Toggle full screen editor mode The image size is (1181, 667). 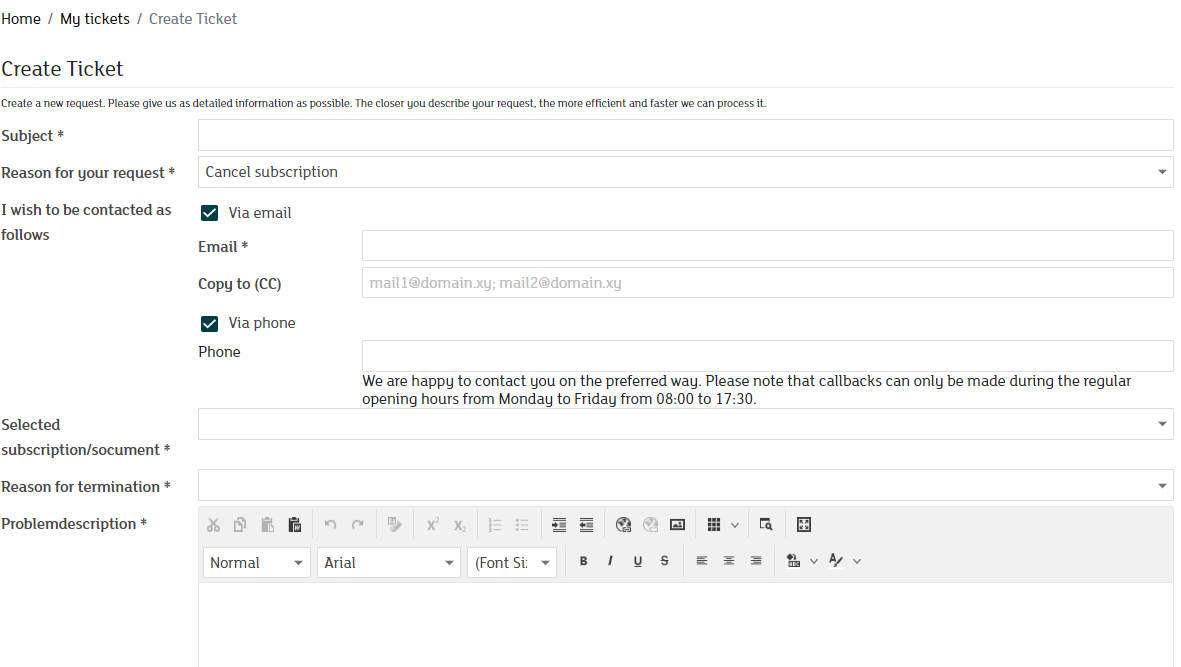803,525
